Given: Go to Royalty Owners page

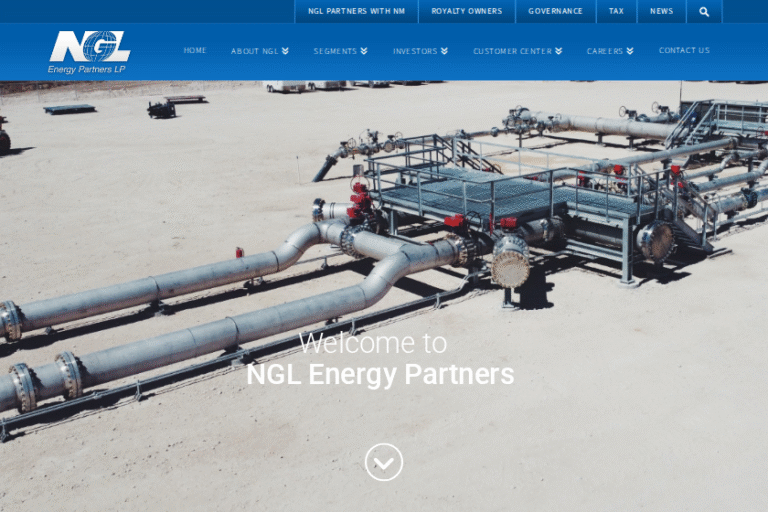Looking at the screenshot, I should pos(467,11).
